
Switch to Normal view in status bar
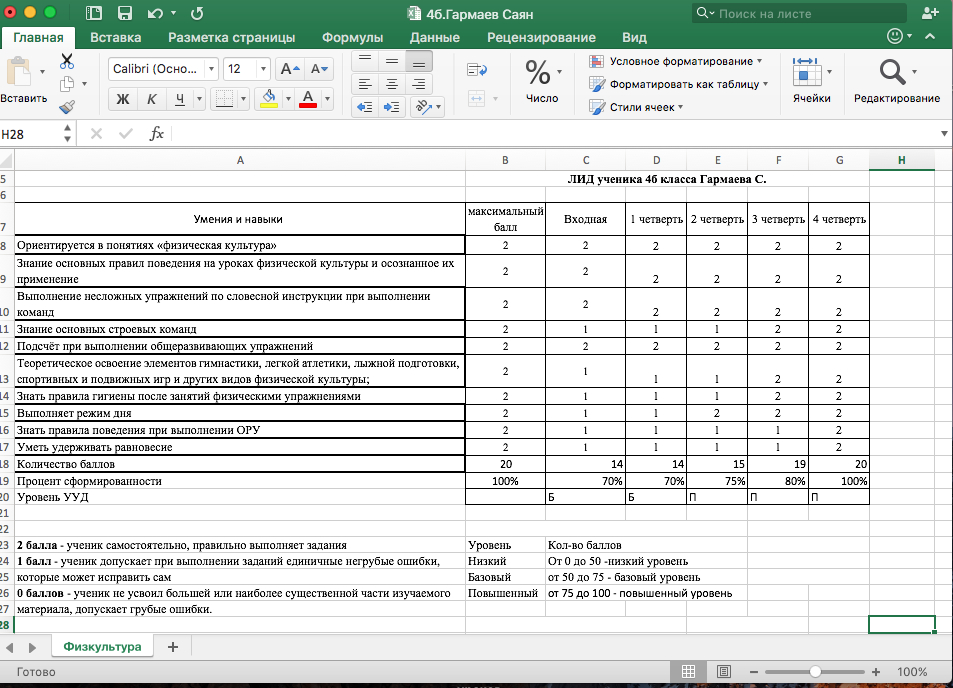pyautogui.click(x=688, y=672)
